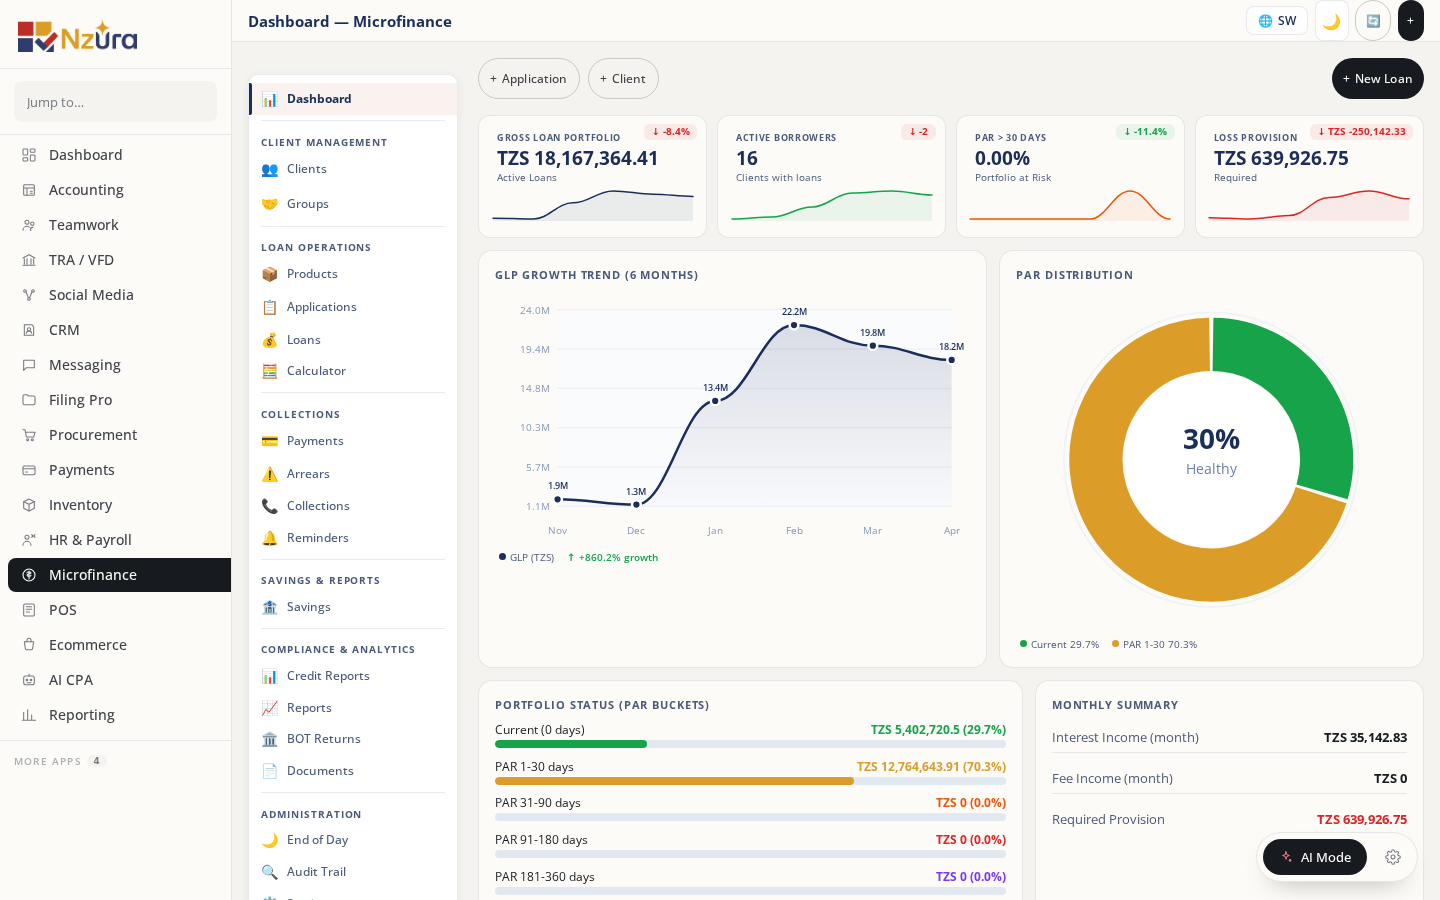
Task: Toggle GLP (TZS) legend entry
Action: [526, 558]
